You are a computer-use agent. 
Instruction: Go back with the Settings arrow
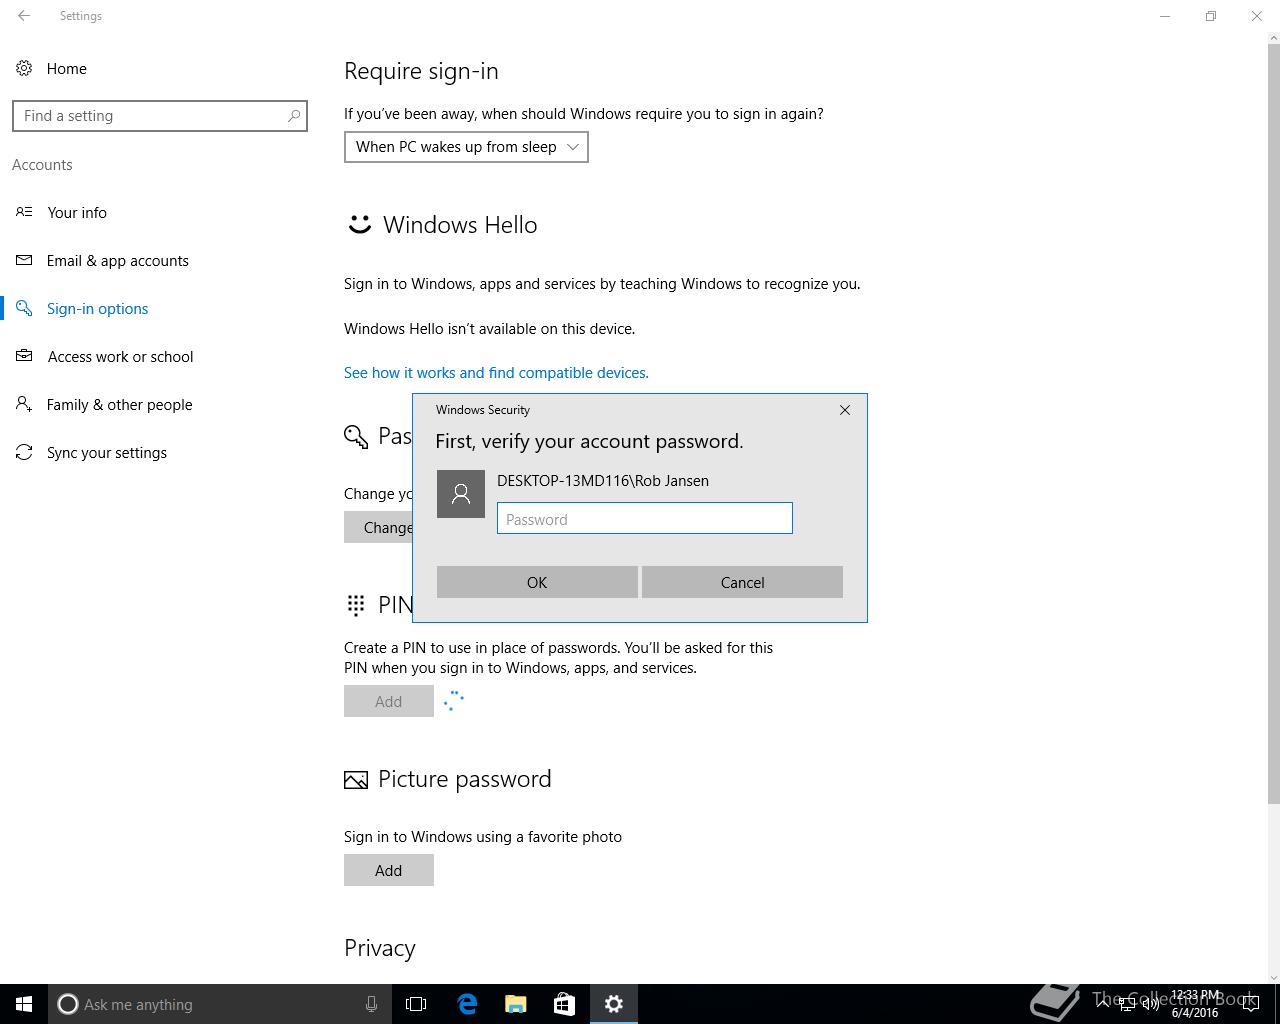24,16
